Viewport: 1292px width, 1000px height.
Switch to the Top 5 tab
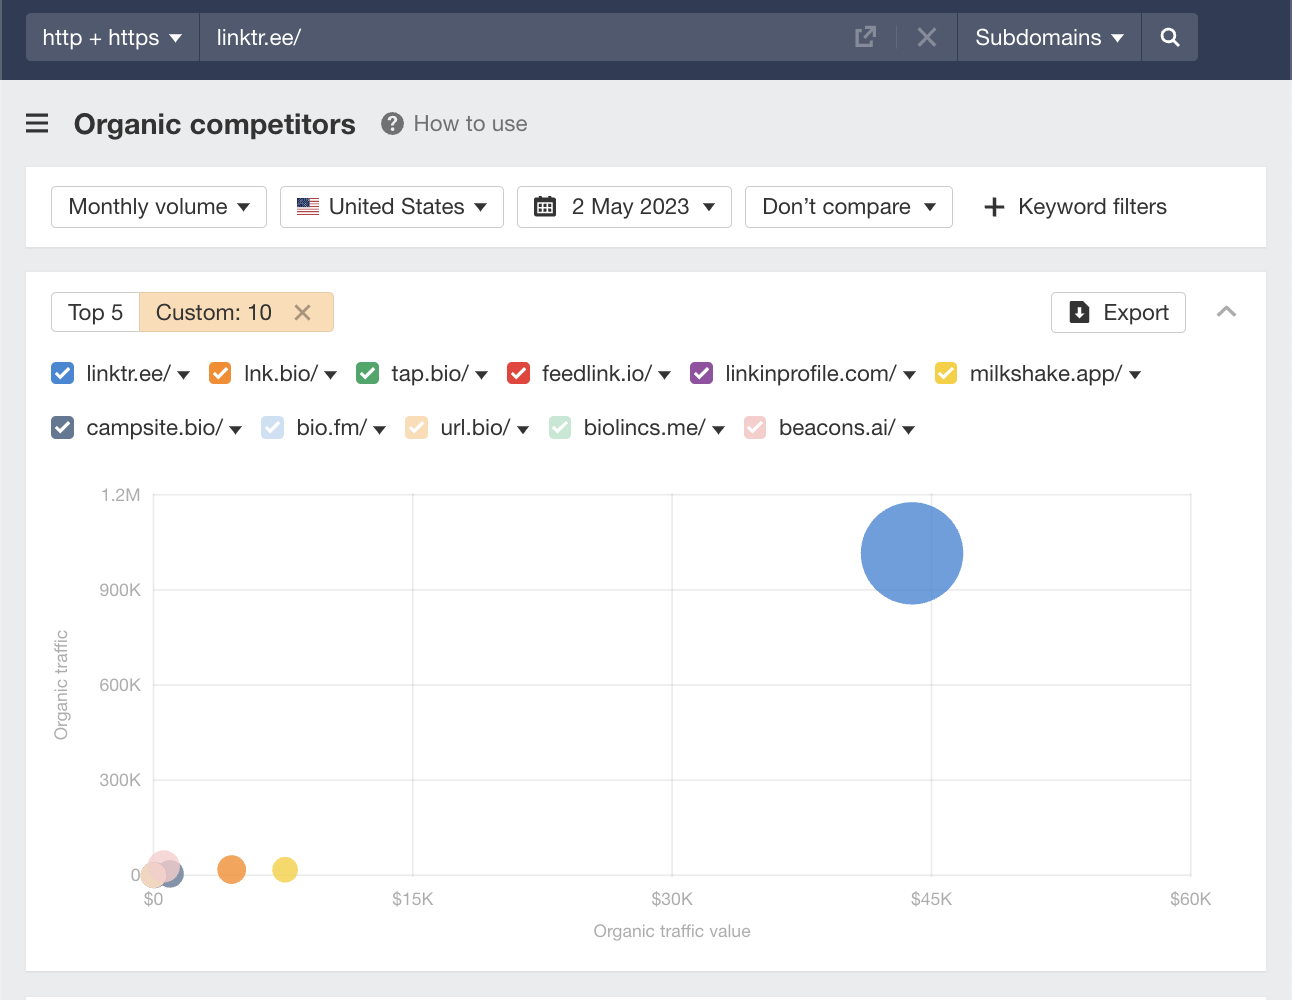coord(94,312)
